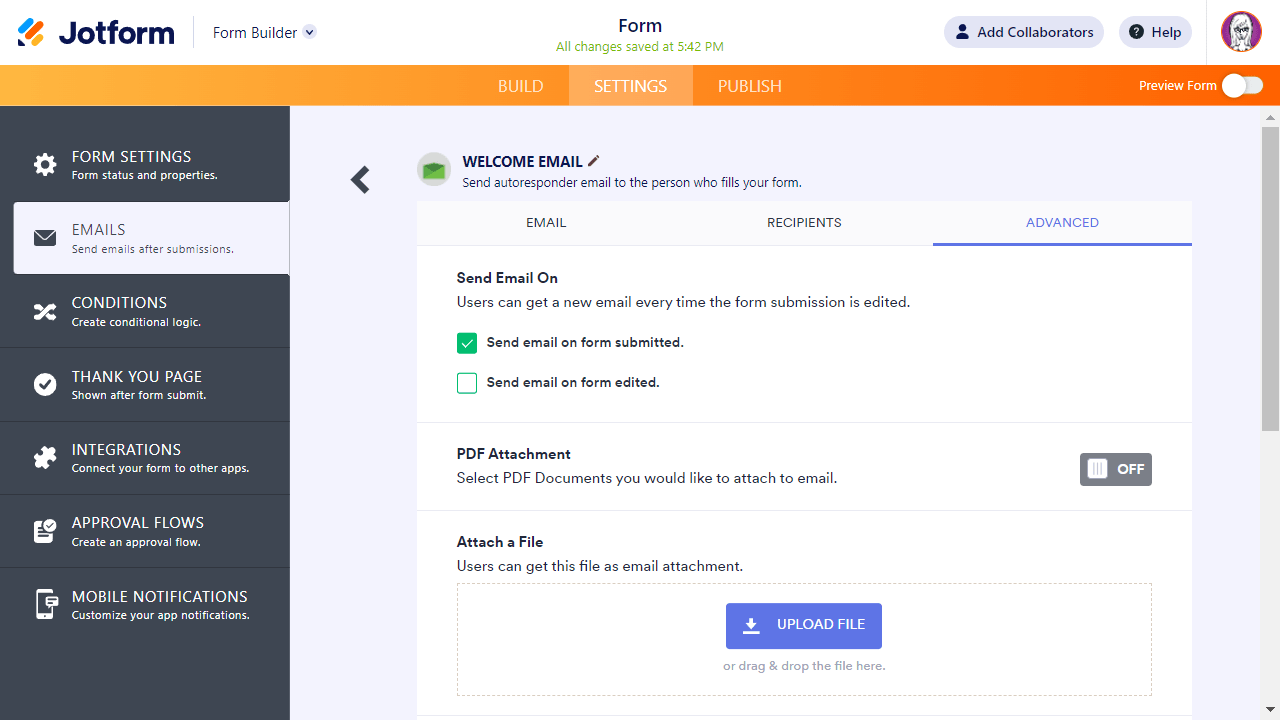This screenshot has width=1280, height=720.
Task: Click the Conditions shuffle icon
Action: 45,311
